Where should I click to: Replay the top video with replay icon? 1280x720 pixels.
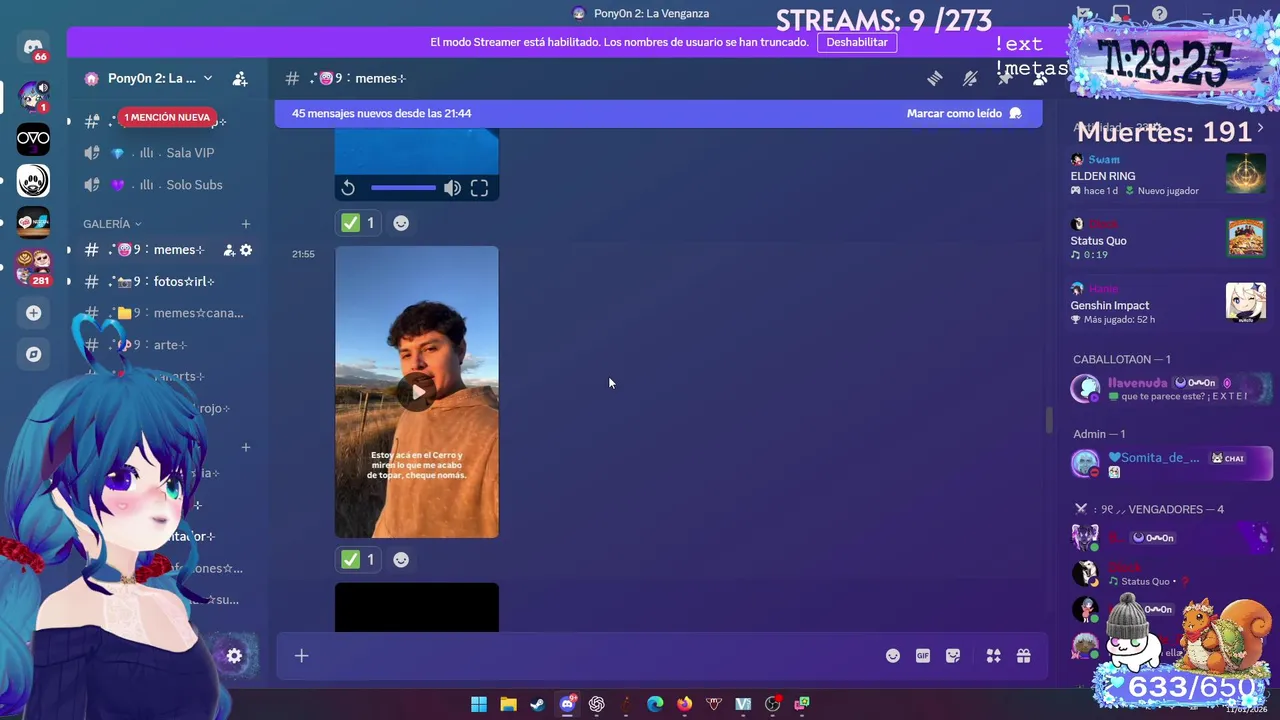(x=348, y=188)
